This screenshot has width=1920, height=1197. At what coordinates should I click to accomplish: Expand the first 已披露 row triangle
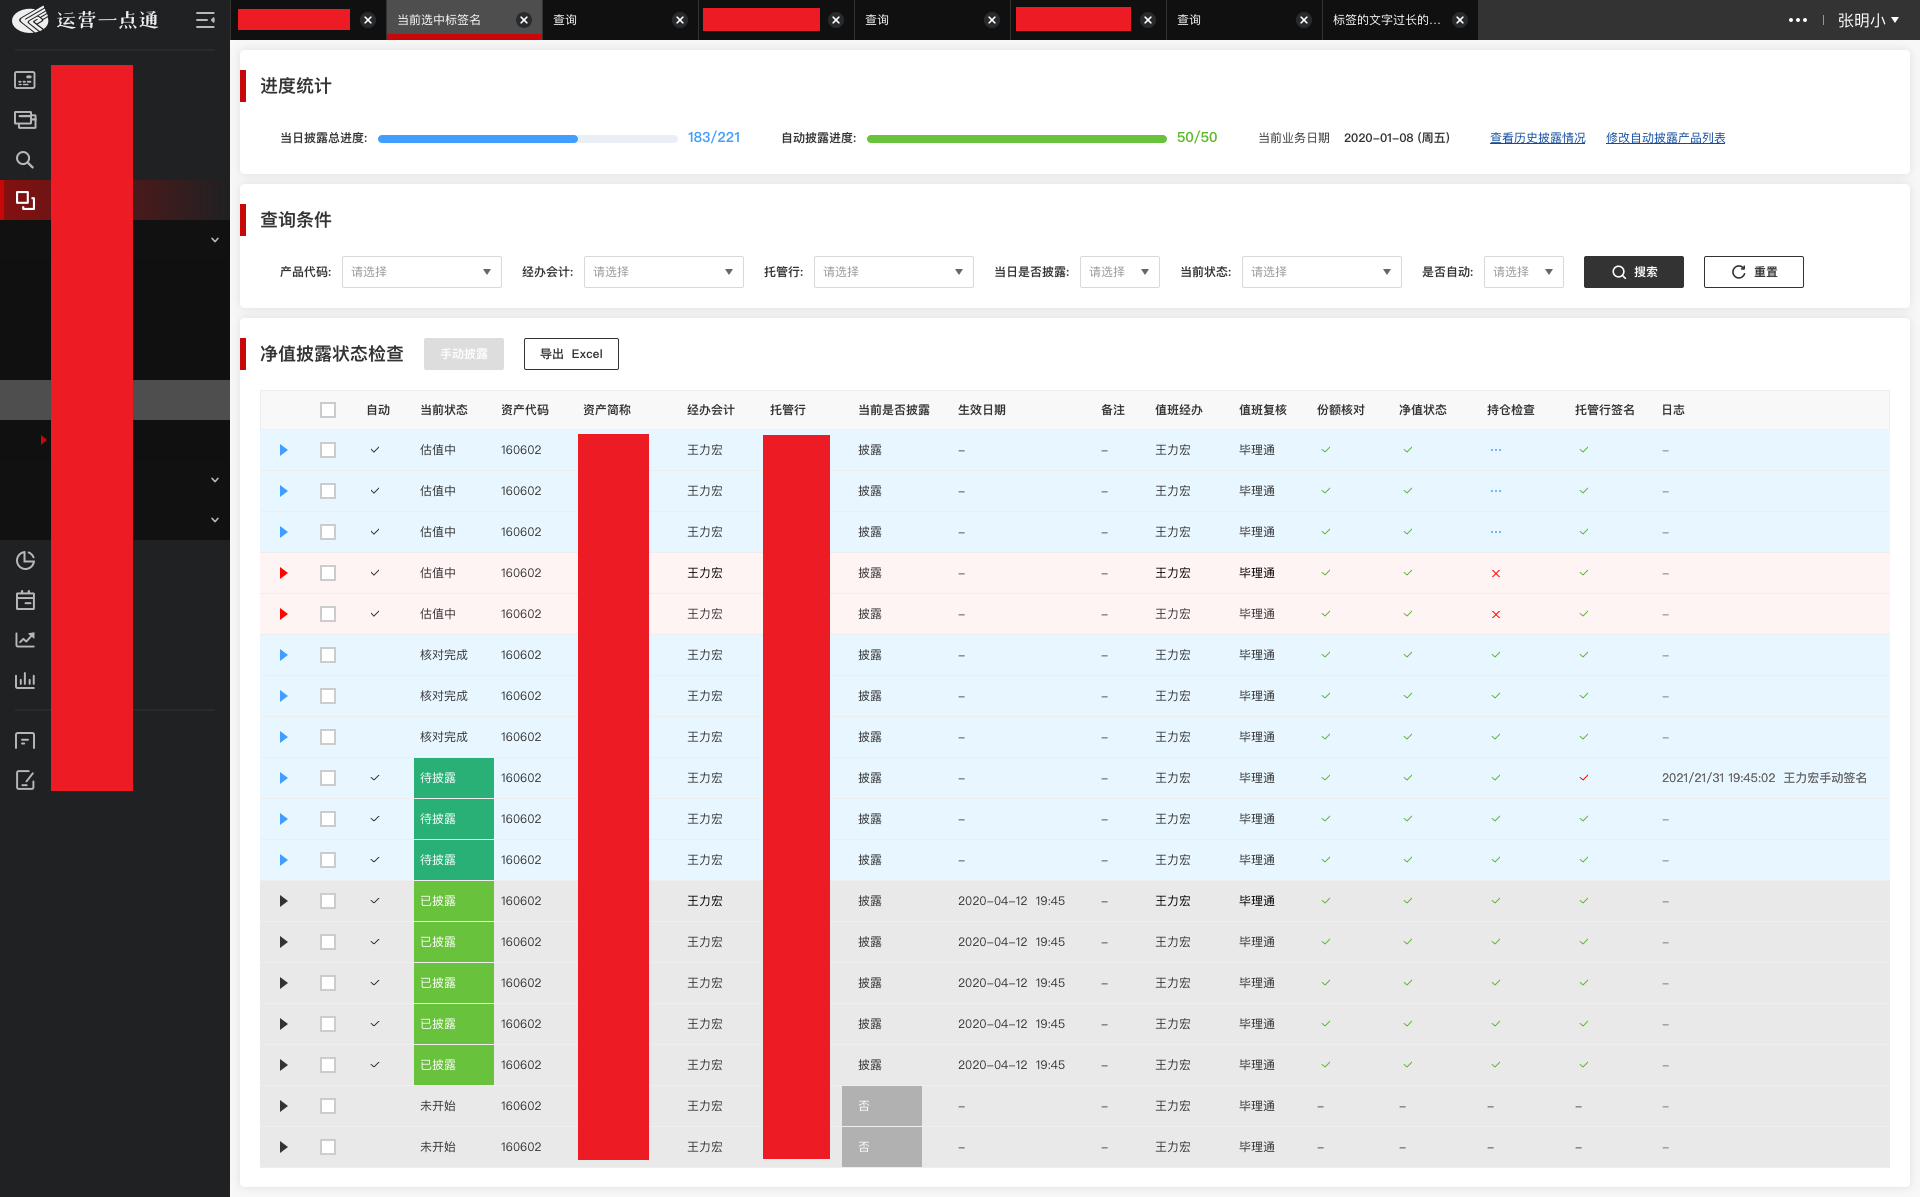click(284, 901)
